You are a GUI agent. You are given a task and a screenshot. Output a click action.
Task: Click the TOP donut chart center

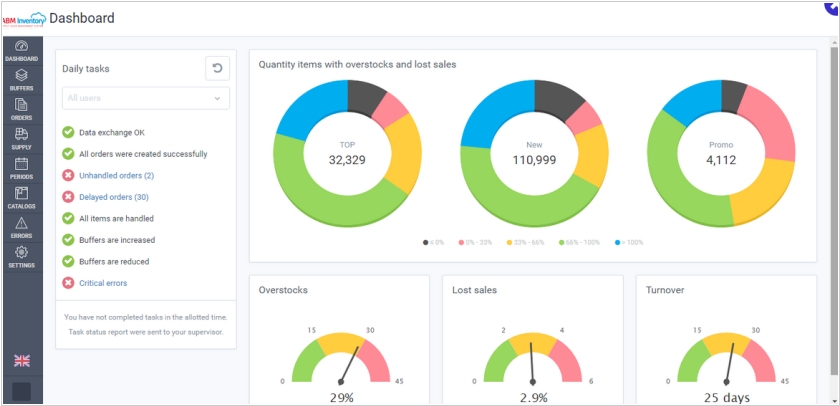tap(347, 153)
